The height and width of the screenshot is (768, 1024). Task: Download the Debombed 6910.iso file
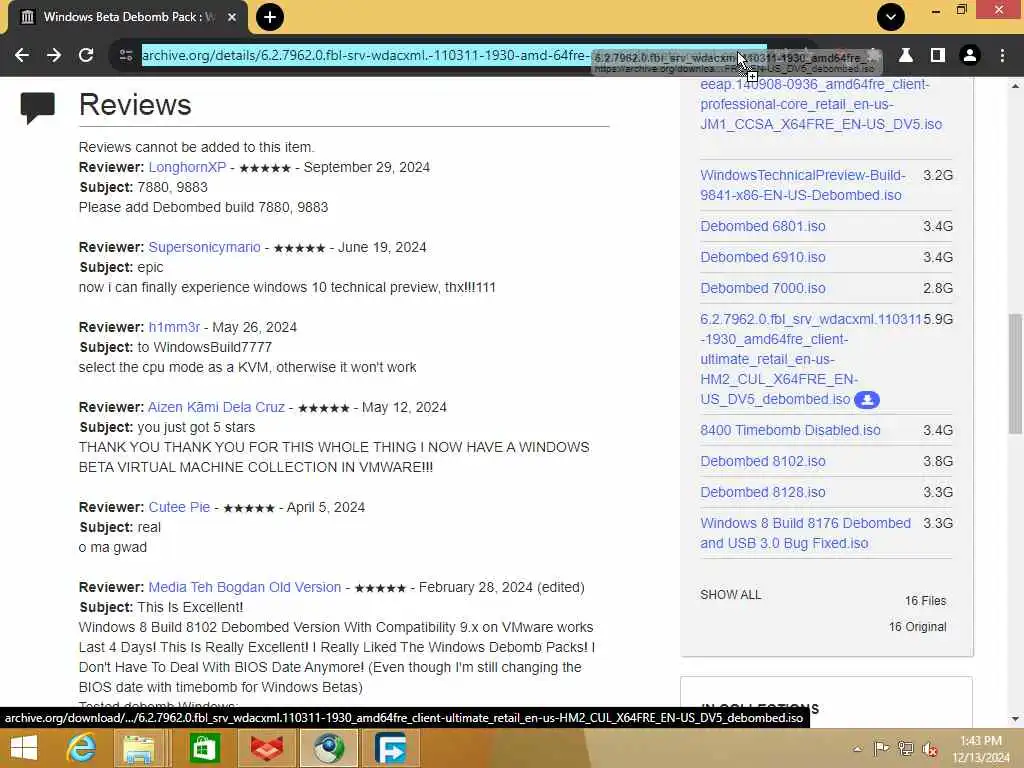point(763,257)
